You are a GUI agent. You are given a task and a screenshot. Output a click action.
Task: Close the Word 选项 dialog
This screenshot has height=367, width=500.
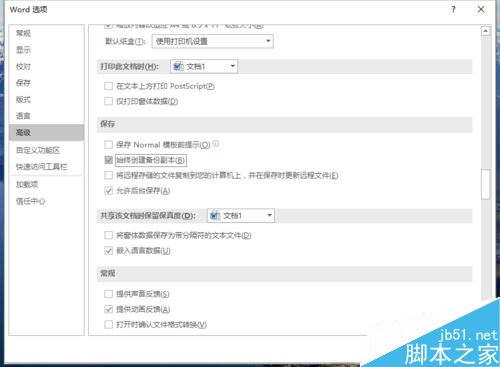[x=481, y=9]
